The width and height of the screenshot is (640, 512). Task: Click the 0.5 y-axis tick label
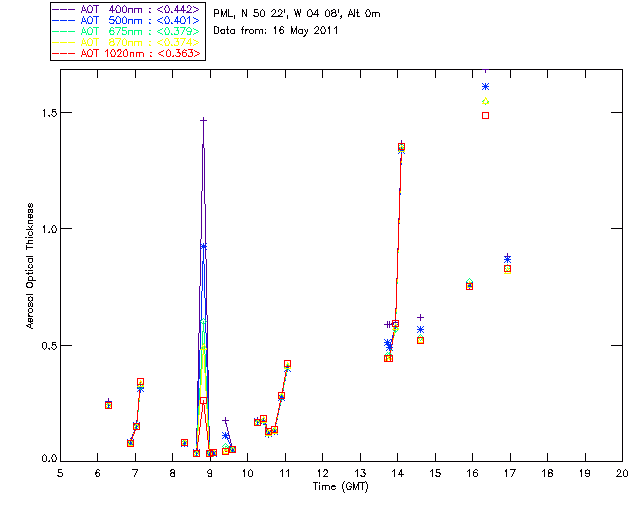pyautogui.click(x=49, y=345)
